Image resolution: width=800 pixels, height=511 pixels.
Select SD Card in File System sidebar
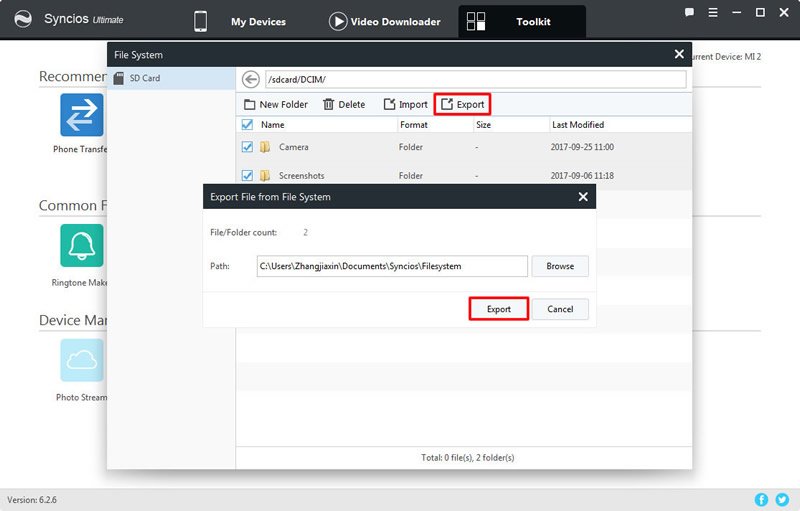(171, 79)
